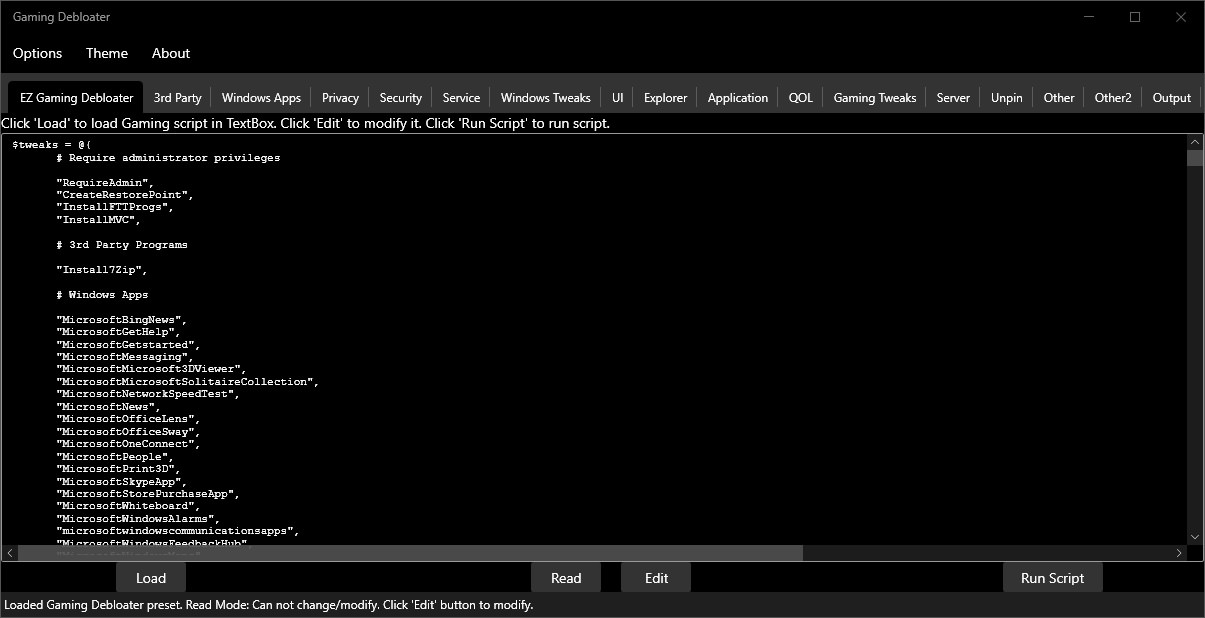This screenshot has height=618, width=1205.
Task: Open the Theme menu
Action: [x=106, y=53]
